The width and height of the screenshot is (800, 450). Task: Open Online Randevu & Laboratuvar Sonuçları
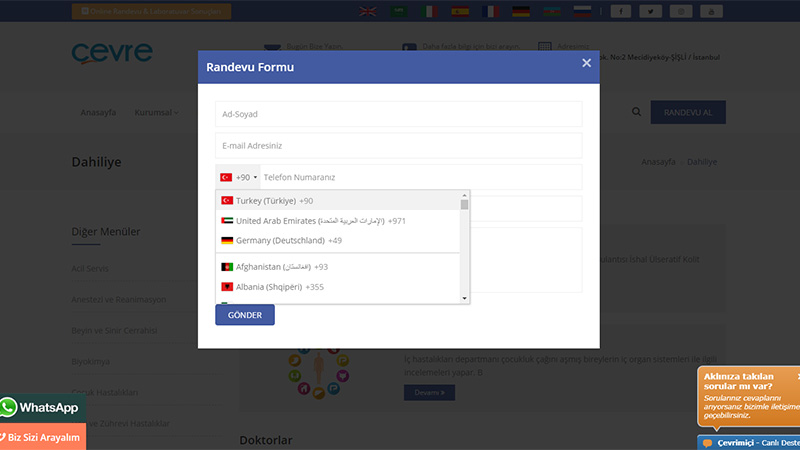coord(152,11)
